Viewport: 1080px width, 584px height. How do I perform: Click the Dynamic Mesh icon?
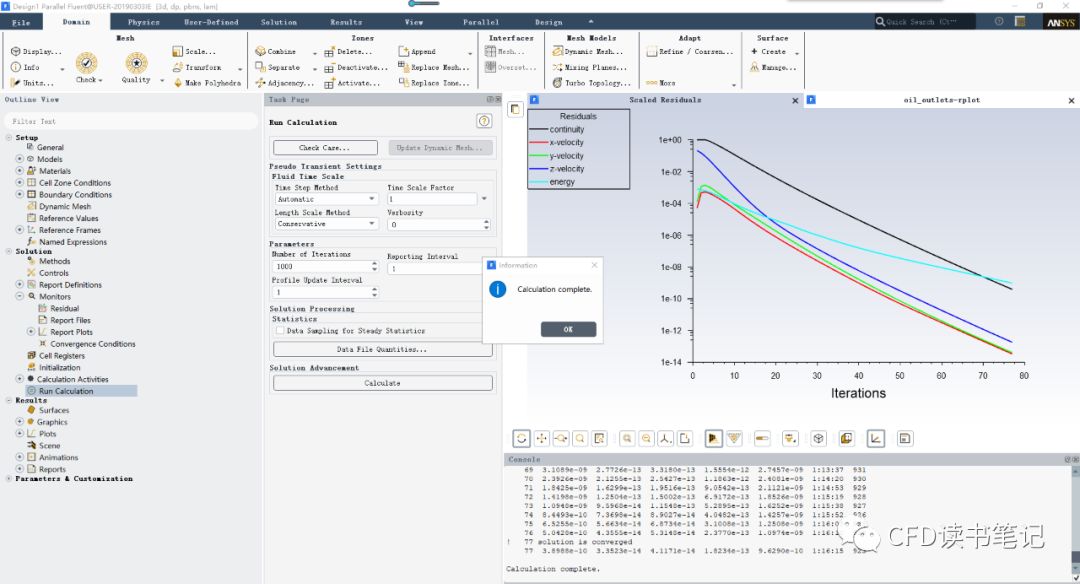[558, 52]
